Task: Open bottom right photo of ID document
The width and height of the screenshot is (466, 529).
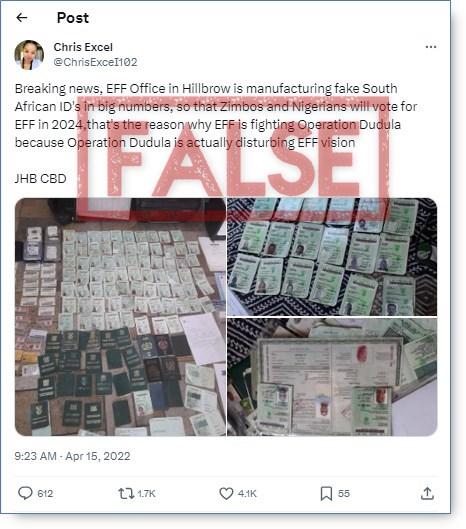Action: (x=332, y=377)
